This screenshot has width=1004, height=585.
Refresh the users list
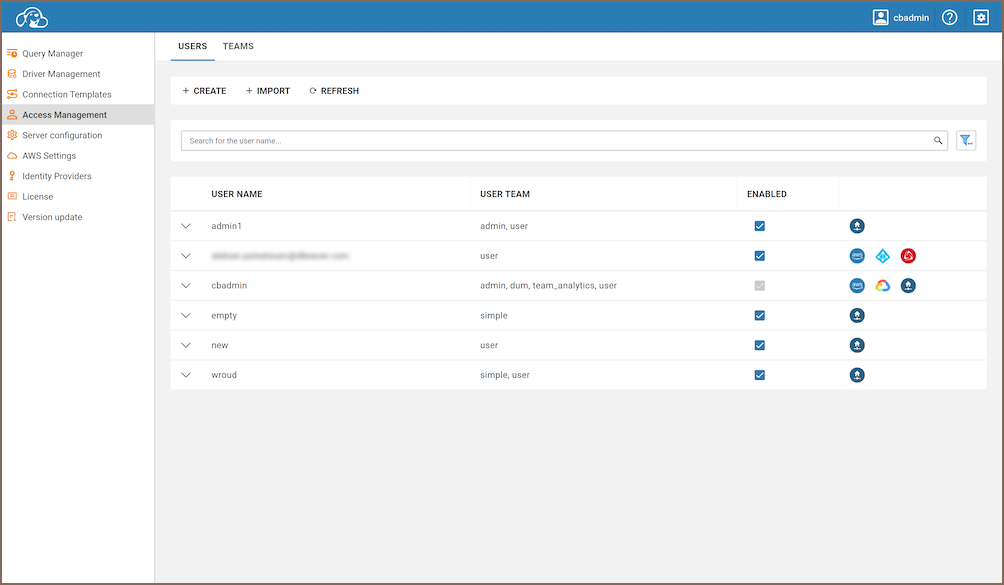tap(334, 91)
